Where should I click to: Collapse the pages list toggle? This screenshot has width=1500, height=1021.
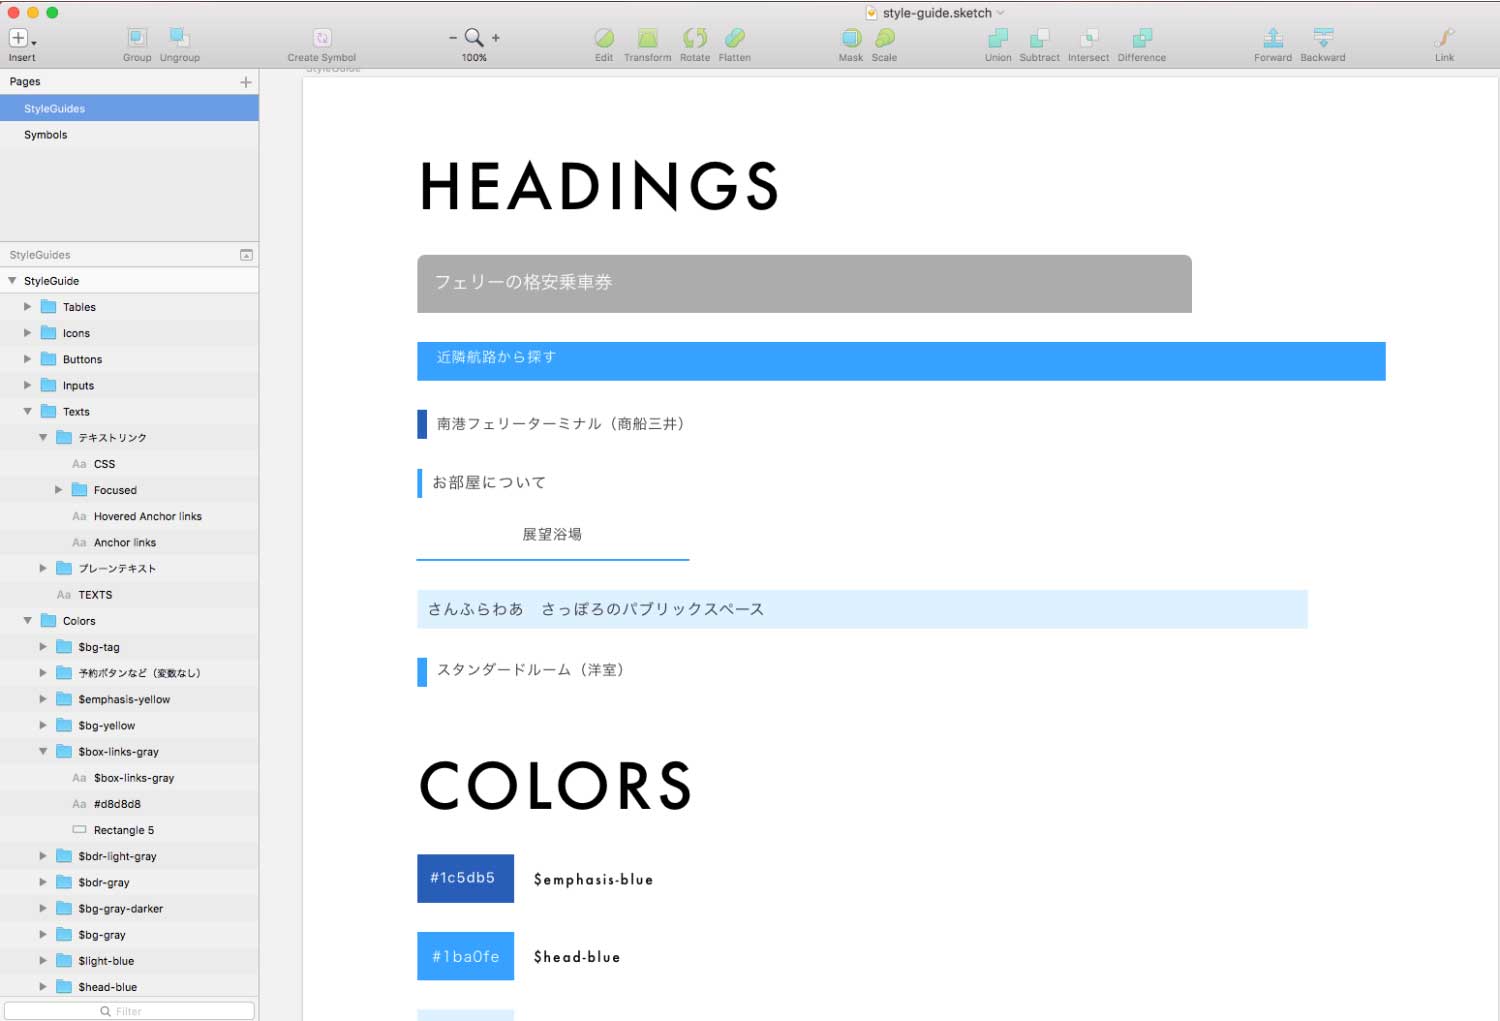pyautogui.click(x=246, y=255)
